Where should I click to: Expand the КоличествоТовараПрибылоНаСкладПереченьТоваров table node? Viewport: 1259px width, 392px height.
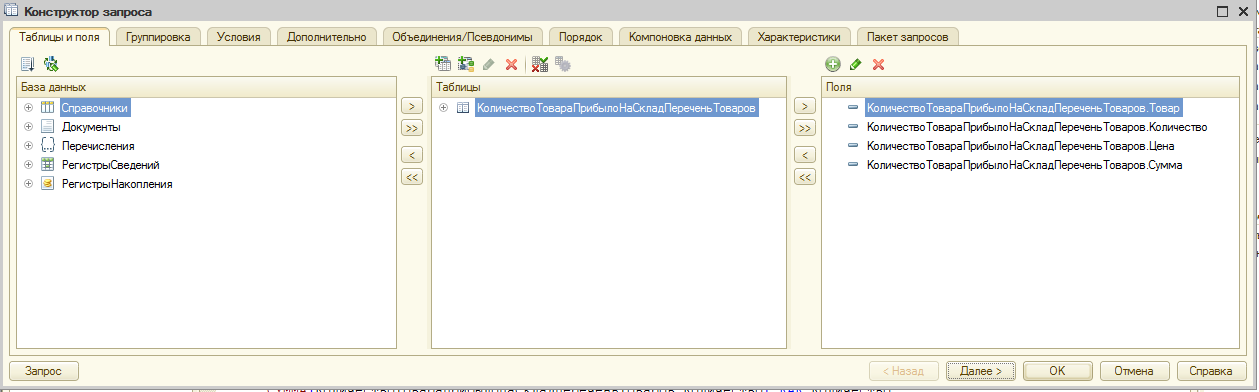444,107
